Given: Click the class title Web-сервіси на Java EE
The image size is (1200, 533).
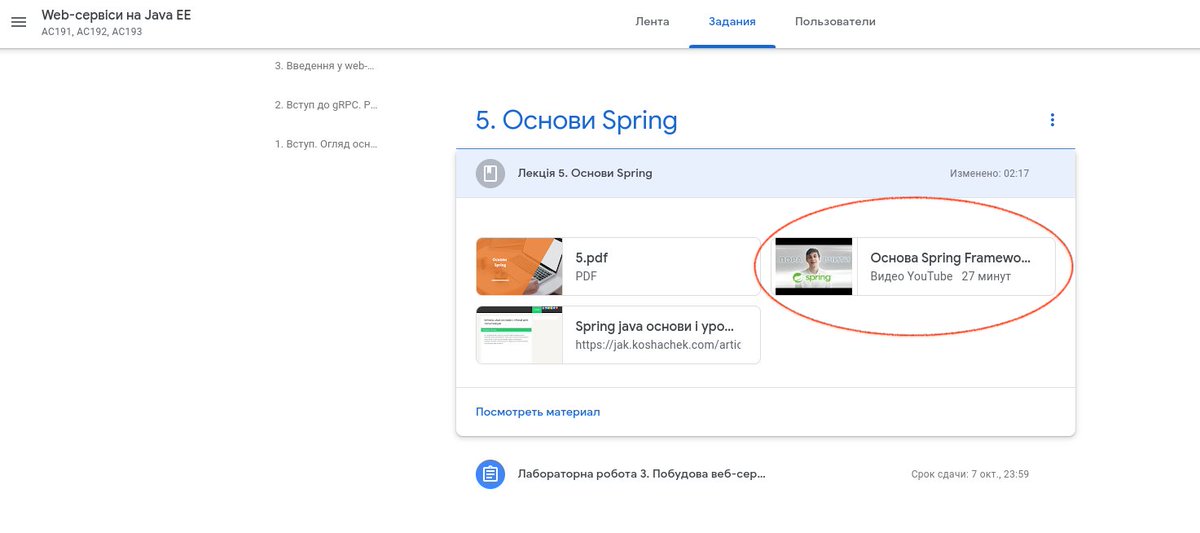Looking at the screenshot, I should click(x=114, y=15).
